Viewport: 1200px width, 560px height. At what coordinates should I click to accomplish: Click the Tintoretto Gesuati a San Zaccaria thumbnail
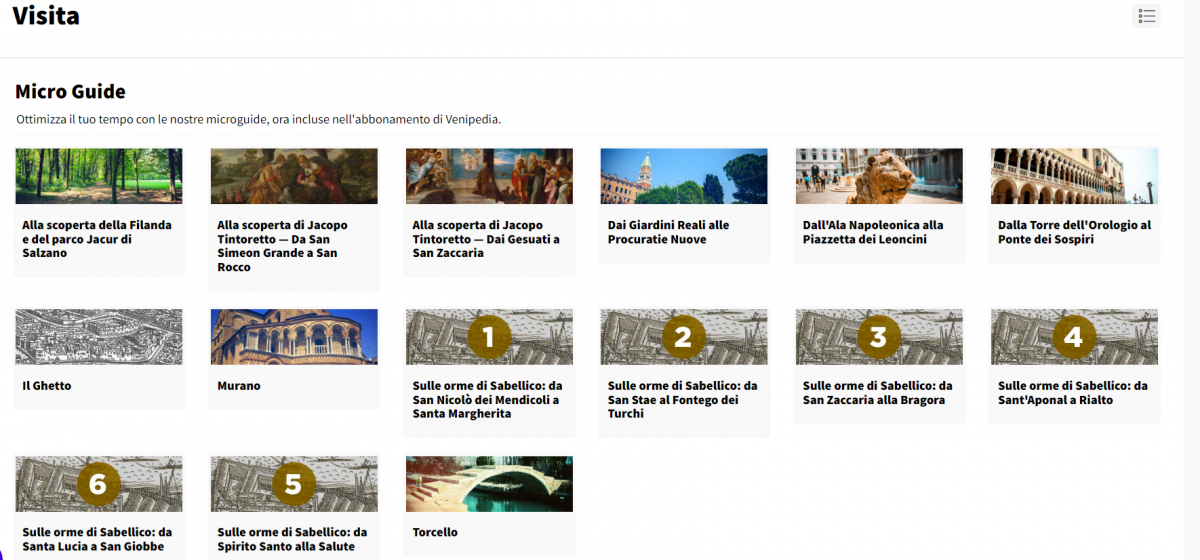click(x=489, y=176)
